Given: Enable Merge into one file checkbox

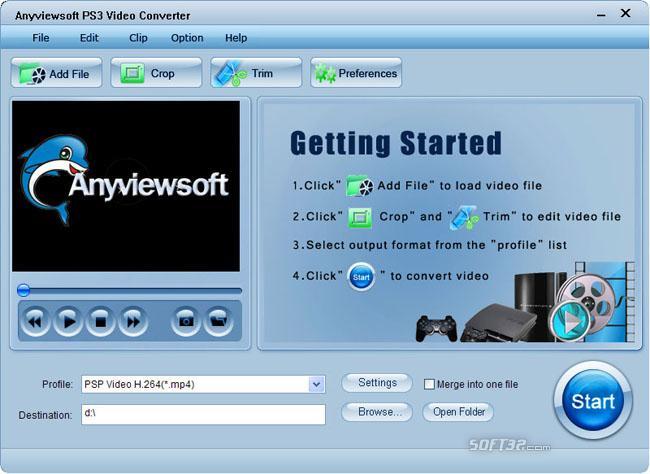Looking at the screenshot, I should coord(429,384).
